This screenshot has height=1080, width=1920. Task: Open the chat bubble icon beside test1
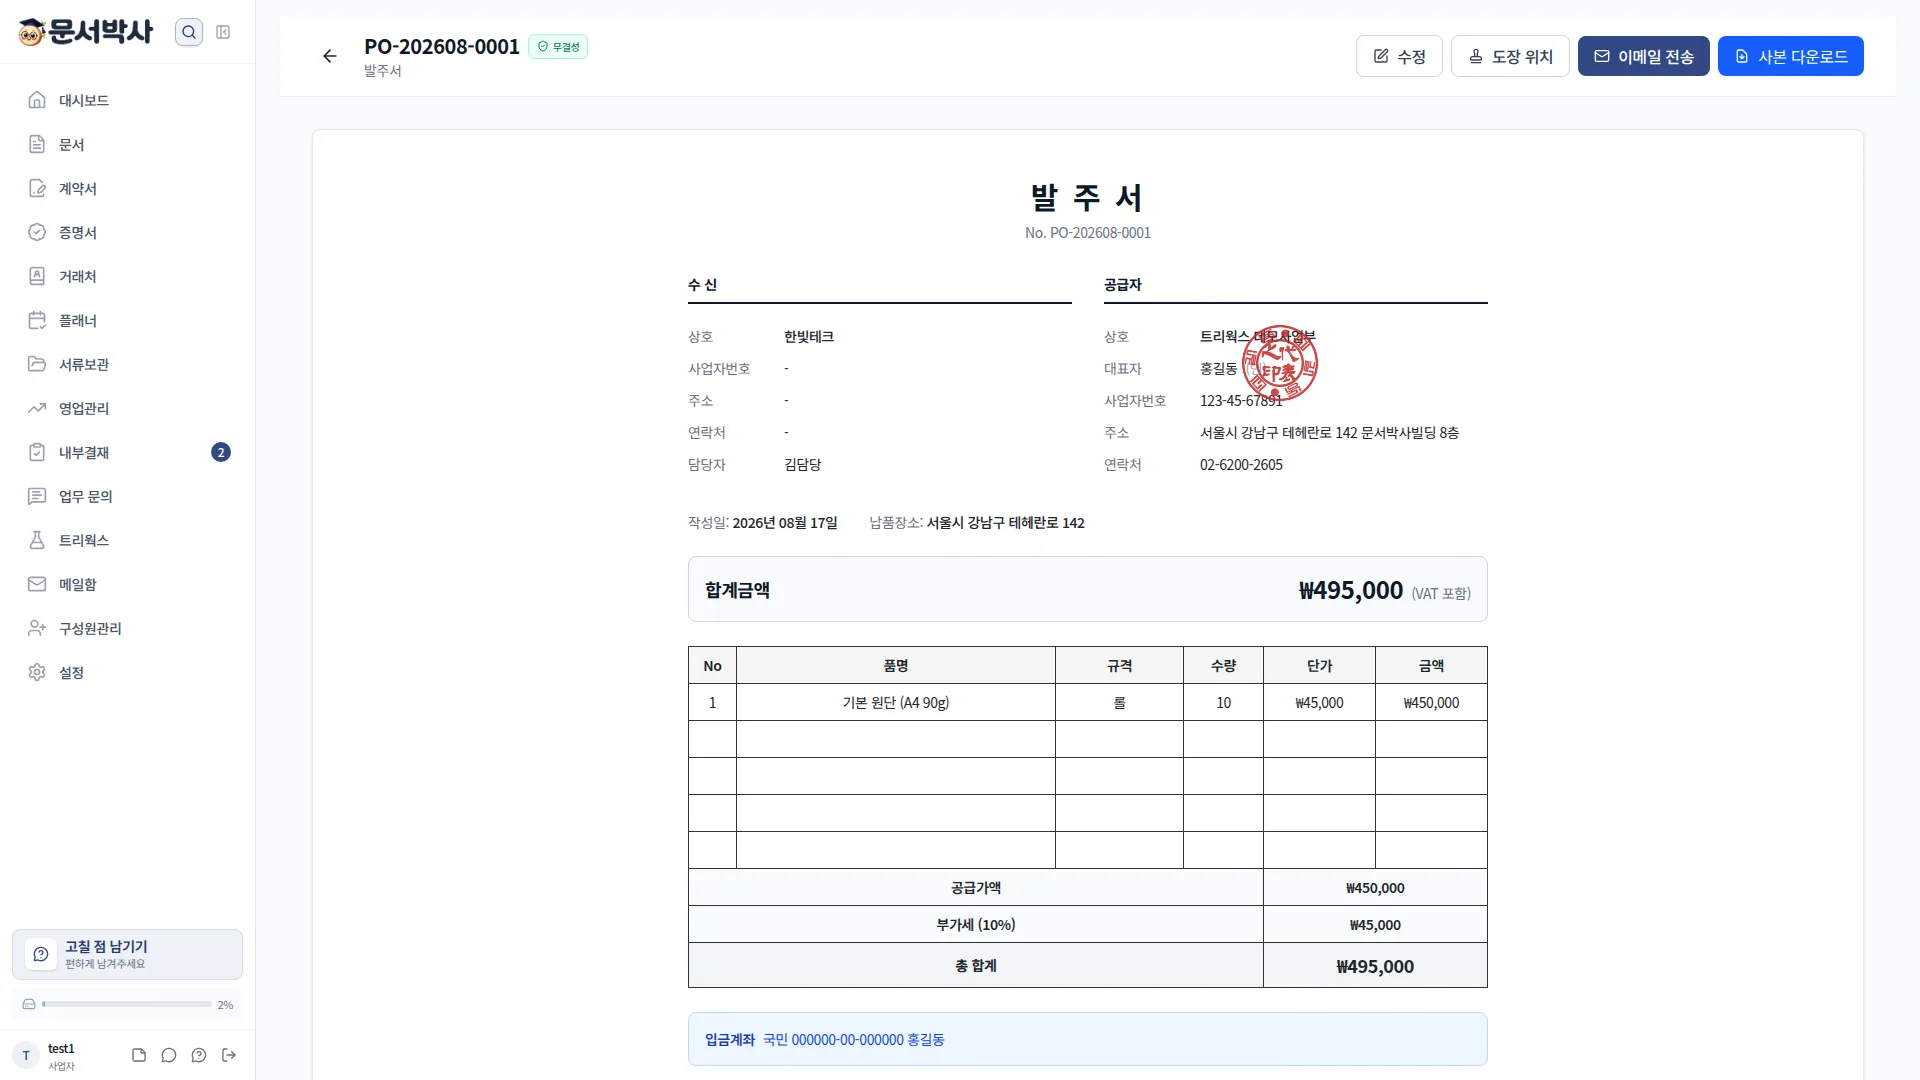pos(169,1055)
